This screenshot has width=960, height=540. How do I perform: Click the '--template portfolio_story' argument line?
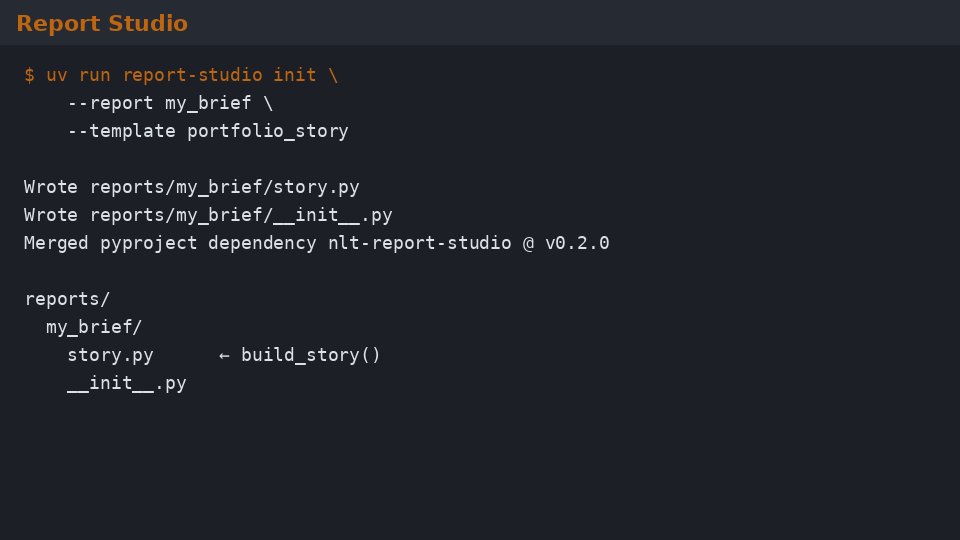[208, 131]
